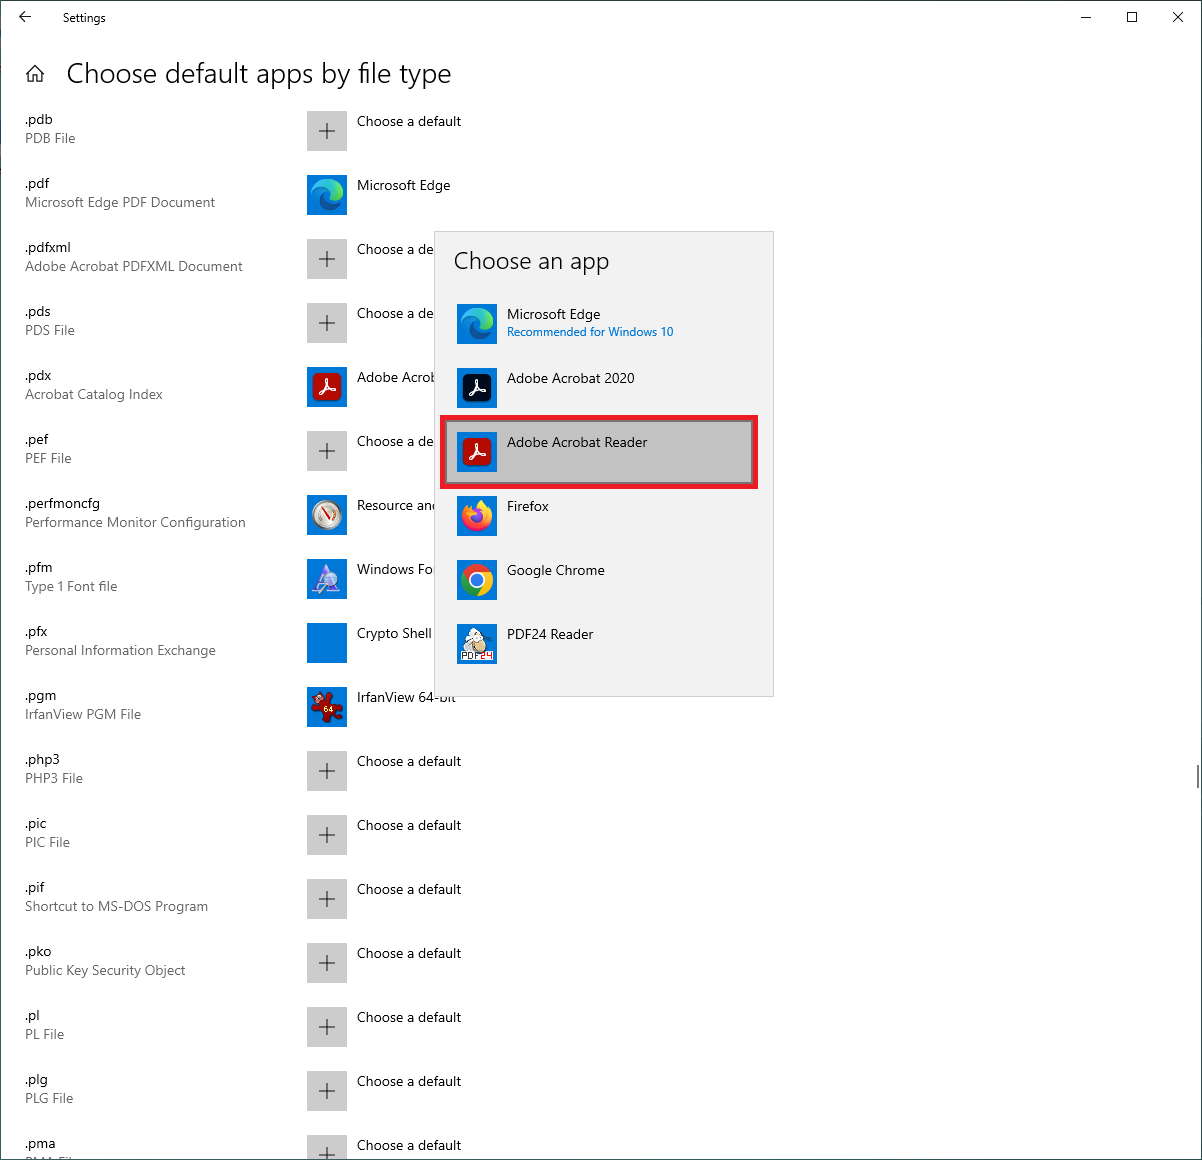Select Firefox icon in app chooser
The width and height of the screenshot is (1202, 1160).
477,516
